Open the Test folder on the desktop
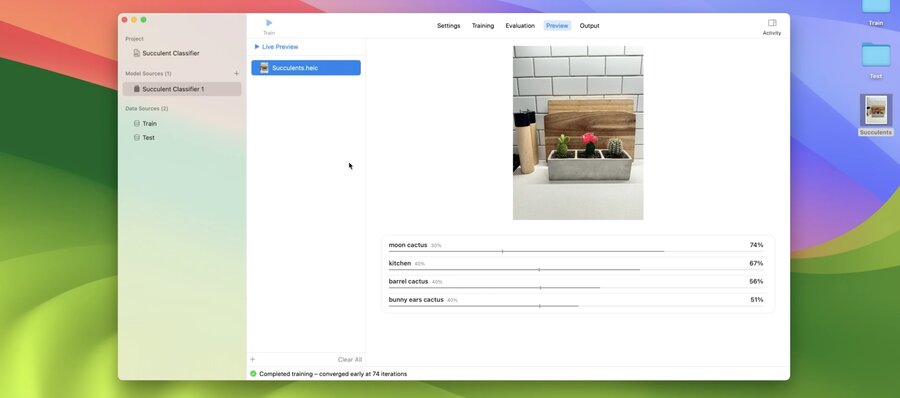This screenshot has width=900, height=398. click(876, 56)
